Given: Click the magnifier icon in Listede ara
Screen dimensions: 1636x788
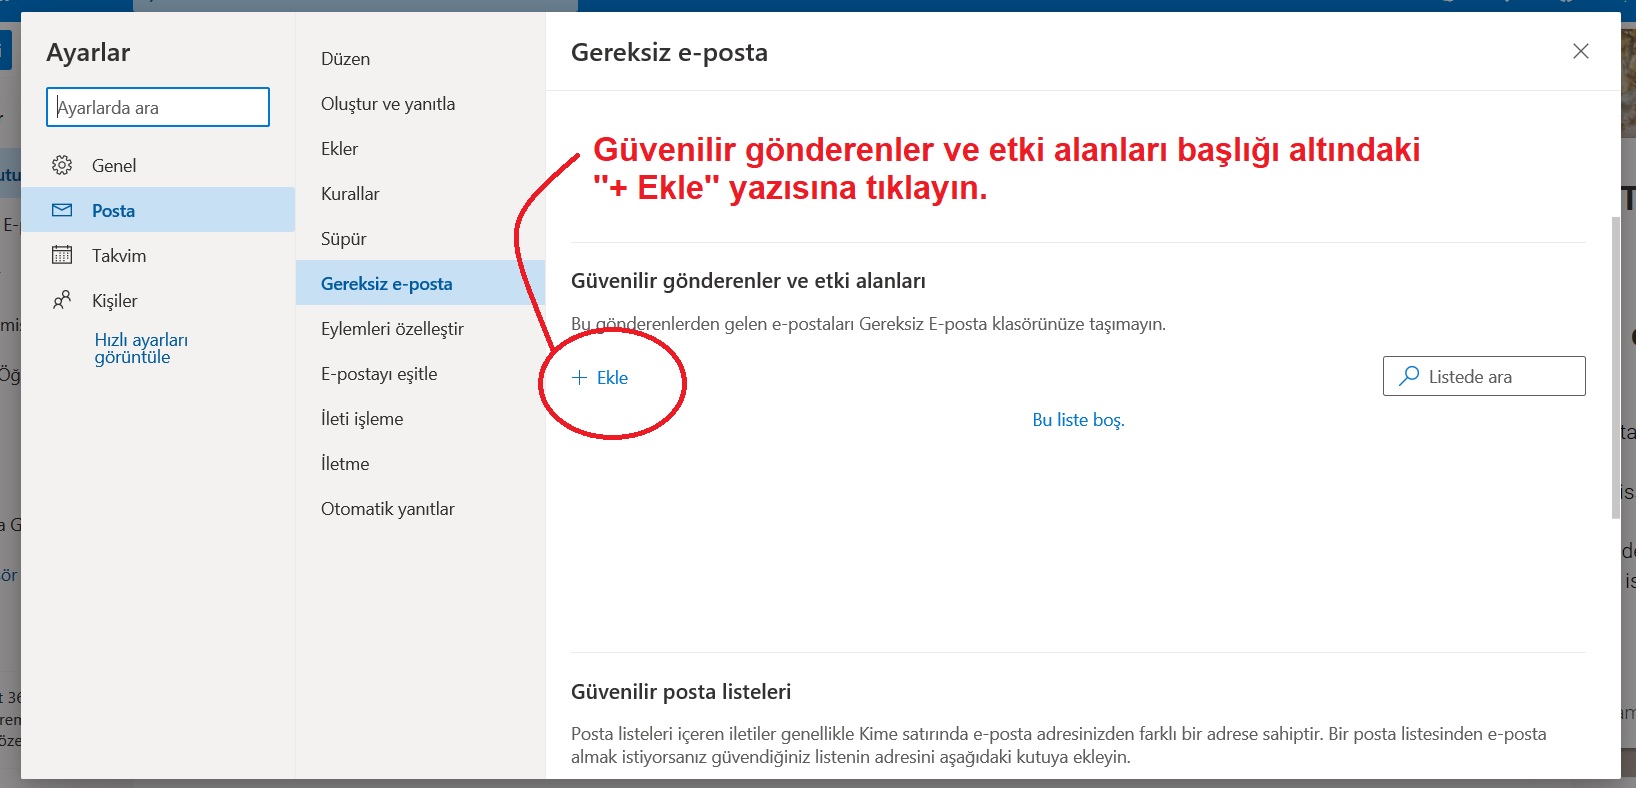Looking at the screenshot, I should point(1409,376).
